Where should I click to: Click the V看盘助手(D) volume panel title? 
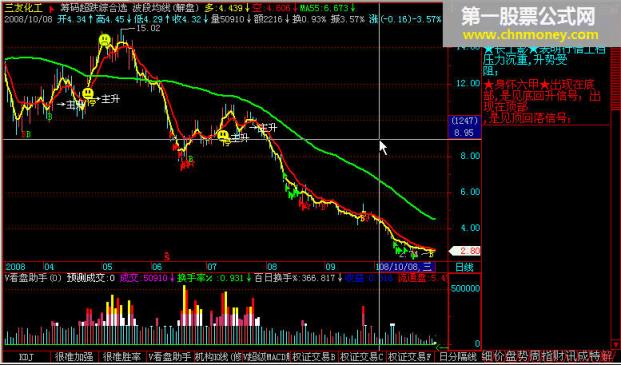tap(33, 278)
